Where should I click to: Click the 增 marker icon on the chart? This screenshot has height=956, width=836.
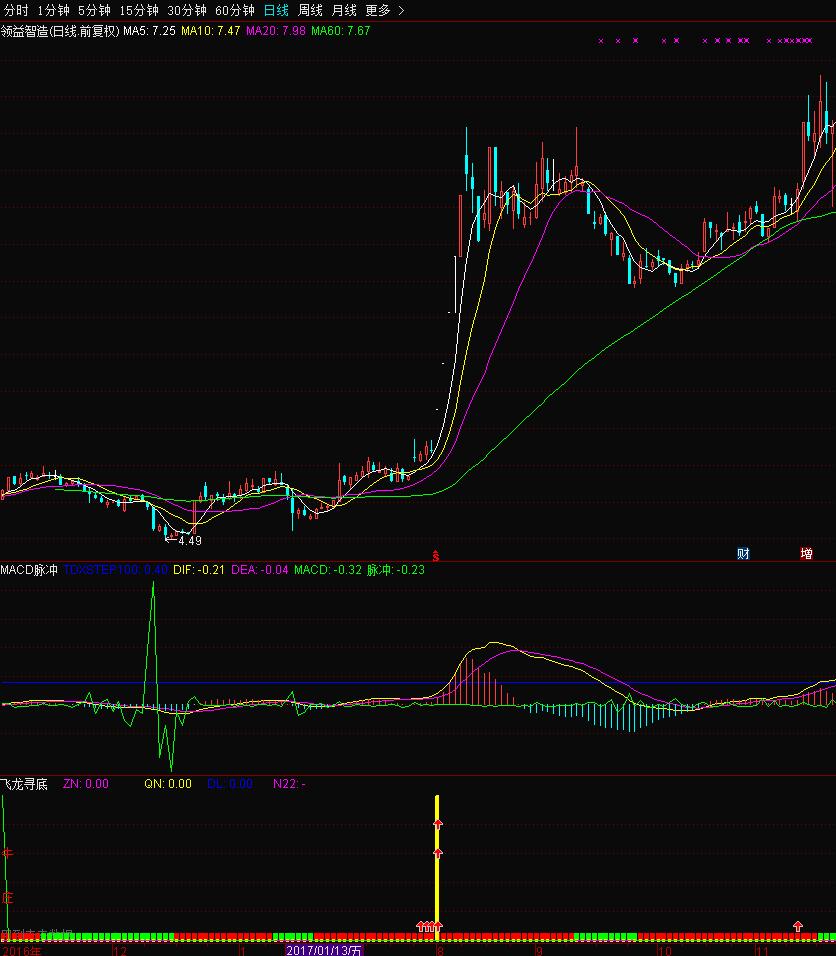pos(806,553)
